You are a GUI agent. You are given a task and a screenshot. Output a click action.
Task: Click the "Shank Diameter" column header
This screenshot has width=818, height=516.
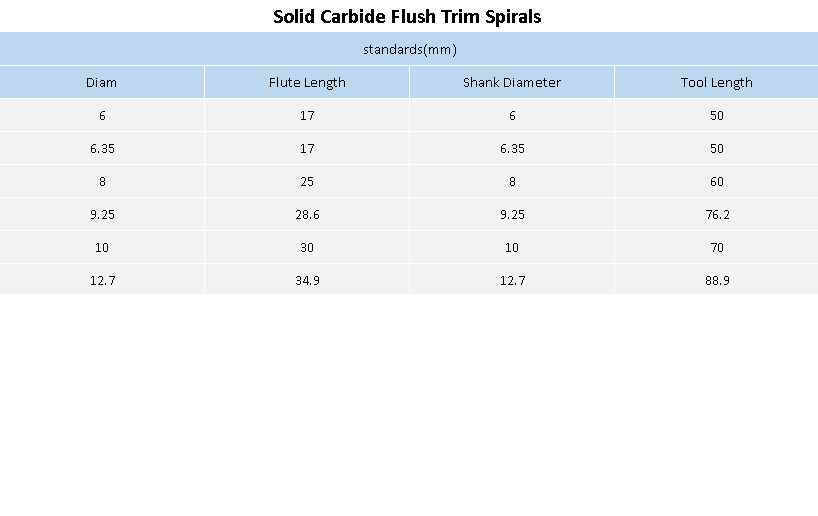tap(512, 82)
